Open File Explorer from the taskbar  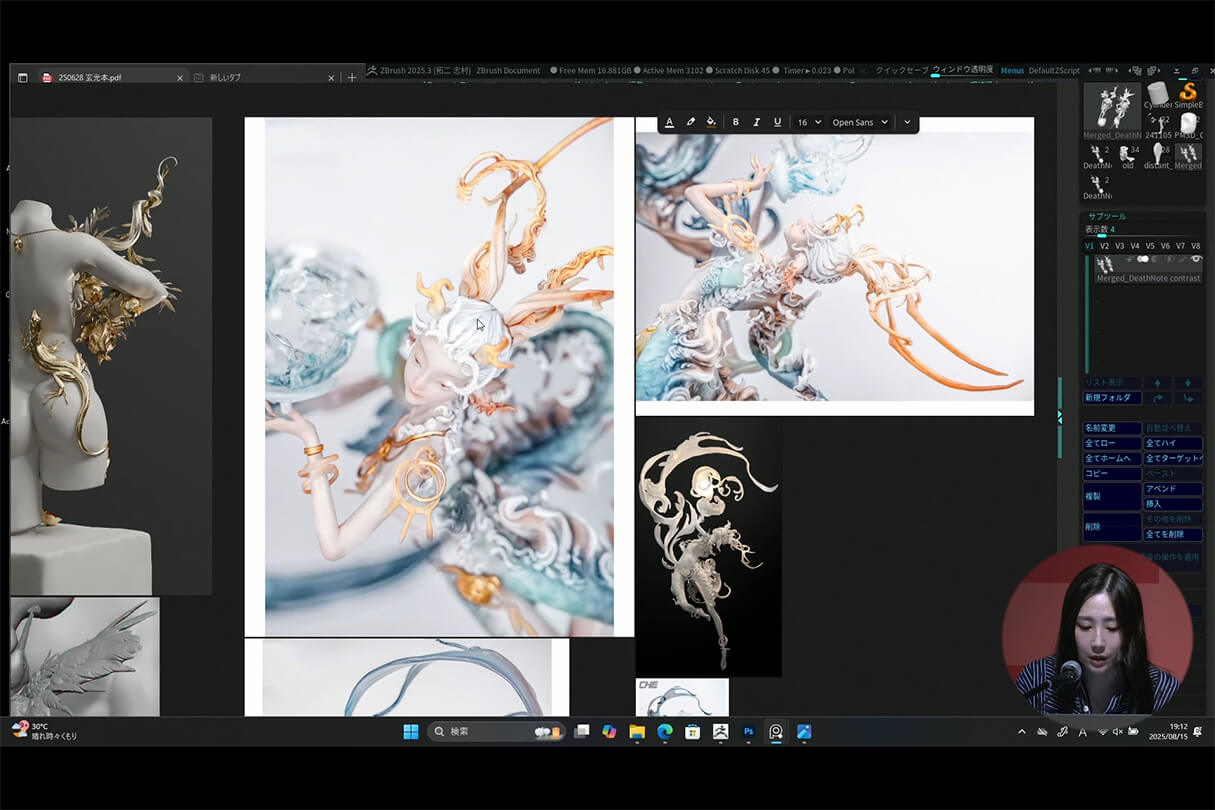click(637, 732)
